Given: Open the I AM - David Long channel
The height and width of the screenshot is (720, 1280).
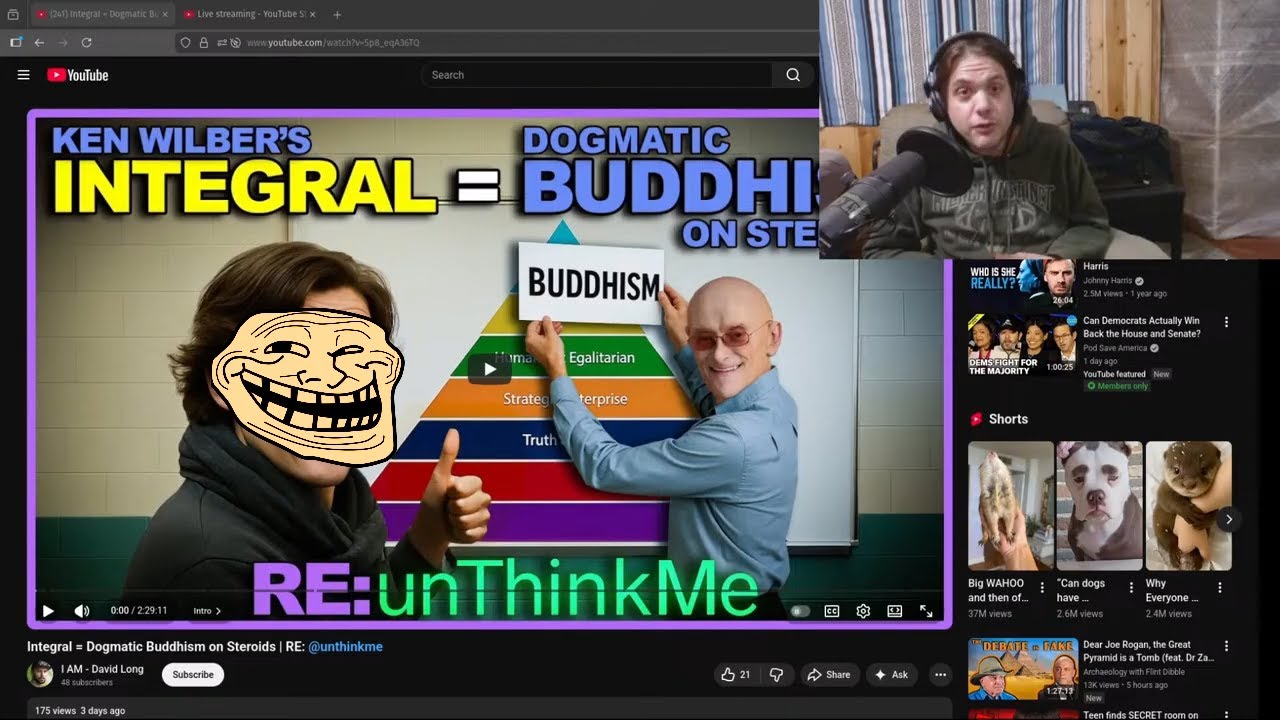Looking at the screenshot, I should click(102, 669).
